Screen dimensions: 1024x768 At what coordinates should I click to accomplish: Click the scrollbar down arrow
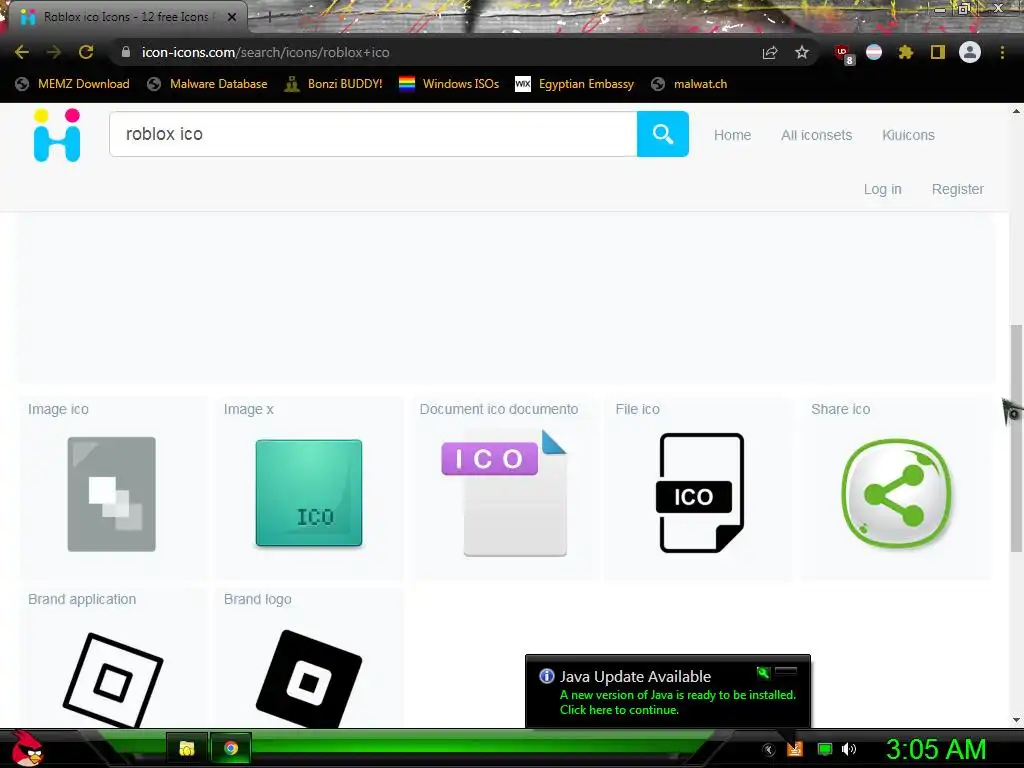(1016, 720)
